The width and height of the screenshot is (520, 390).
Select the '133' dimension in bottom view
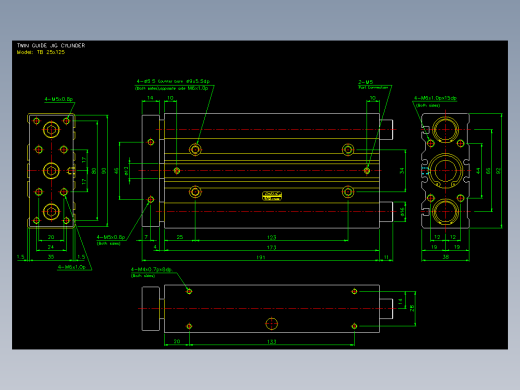(x=272, y=342)
